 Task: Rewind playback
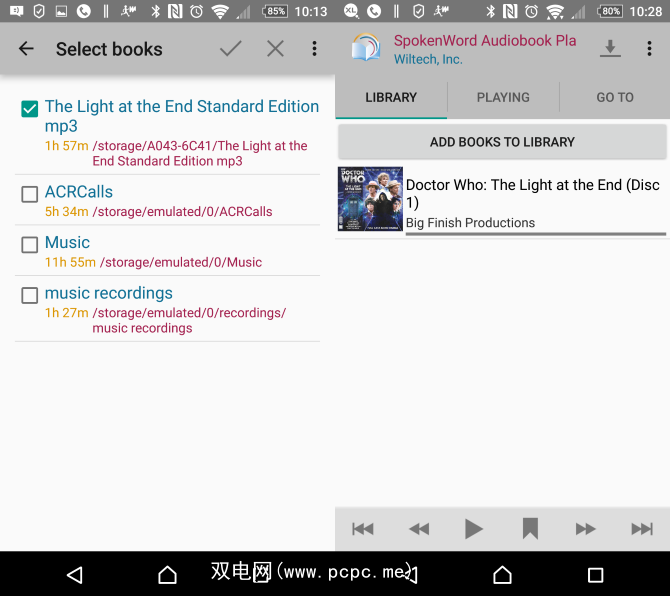[x=419, y=529]
